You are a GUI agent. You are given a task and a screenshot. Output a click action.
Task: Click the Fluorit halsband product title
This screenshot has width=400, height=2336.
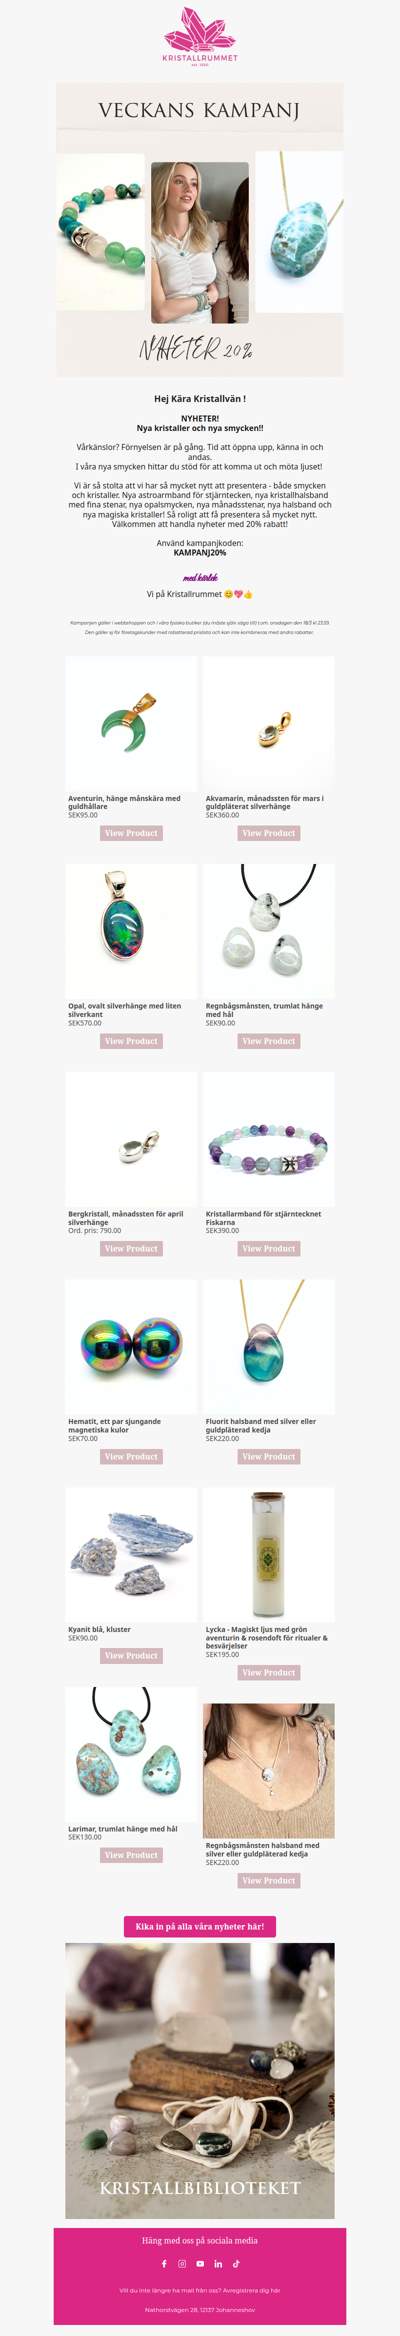(x=261, y=1425)
